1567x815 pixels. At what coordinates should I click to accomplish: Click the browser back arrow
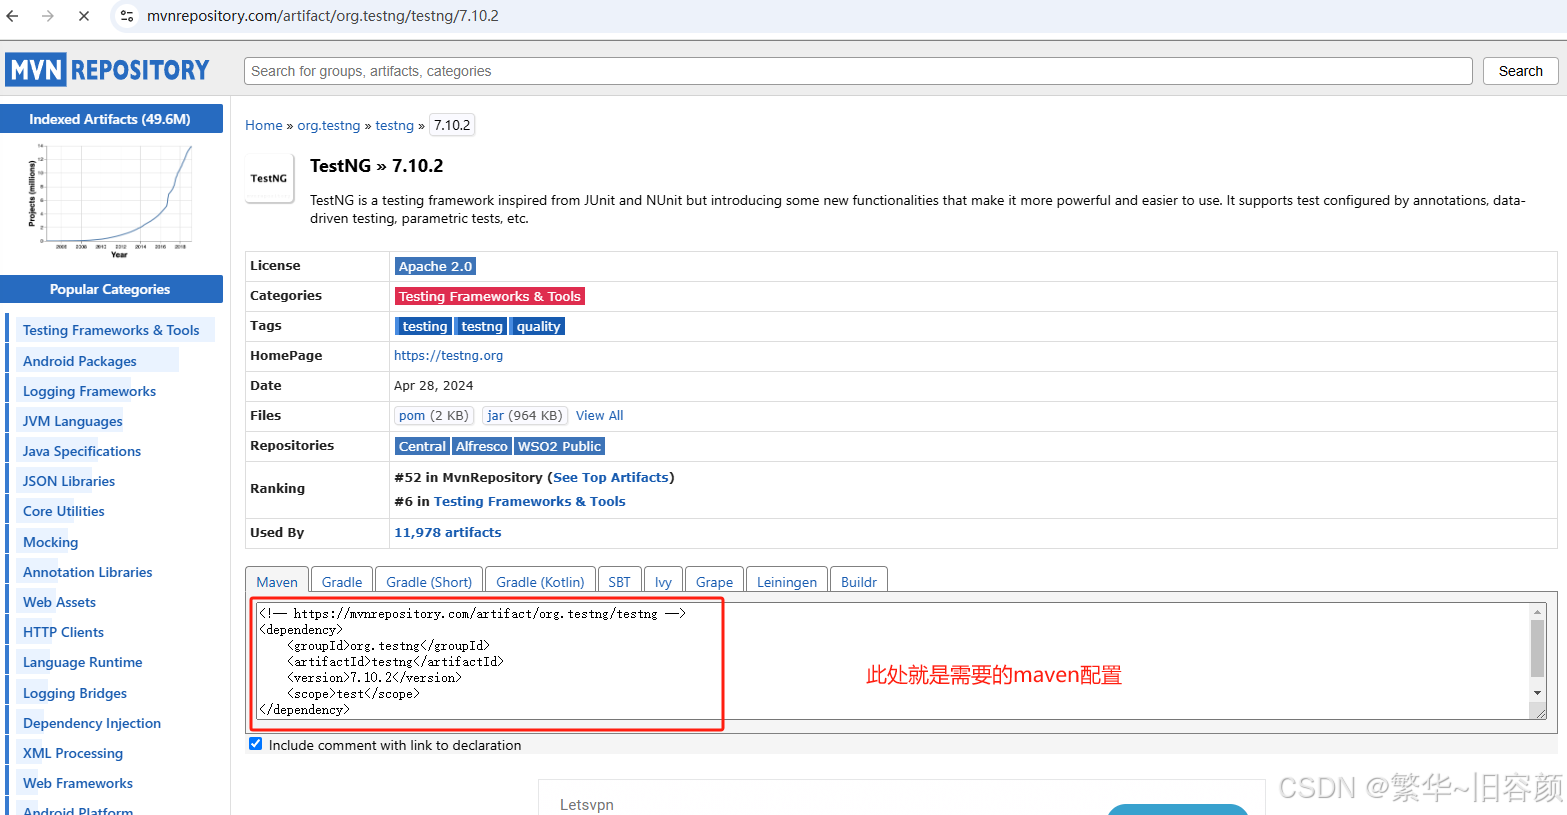(x=14, y=15)
